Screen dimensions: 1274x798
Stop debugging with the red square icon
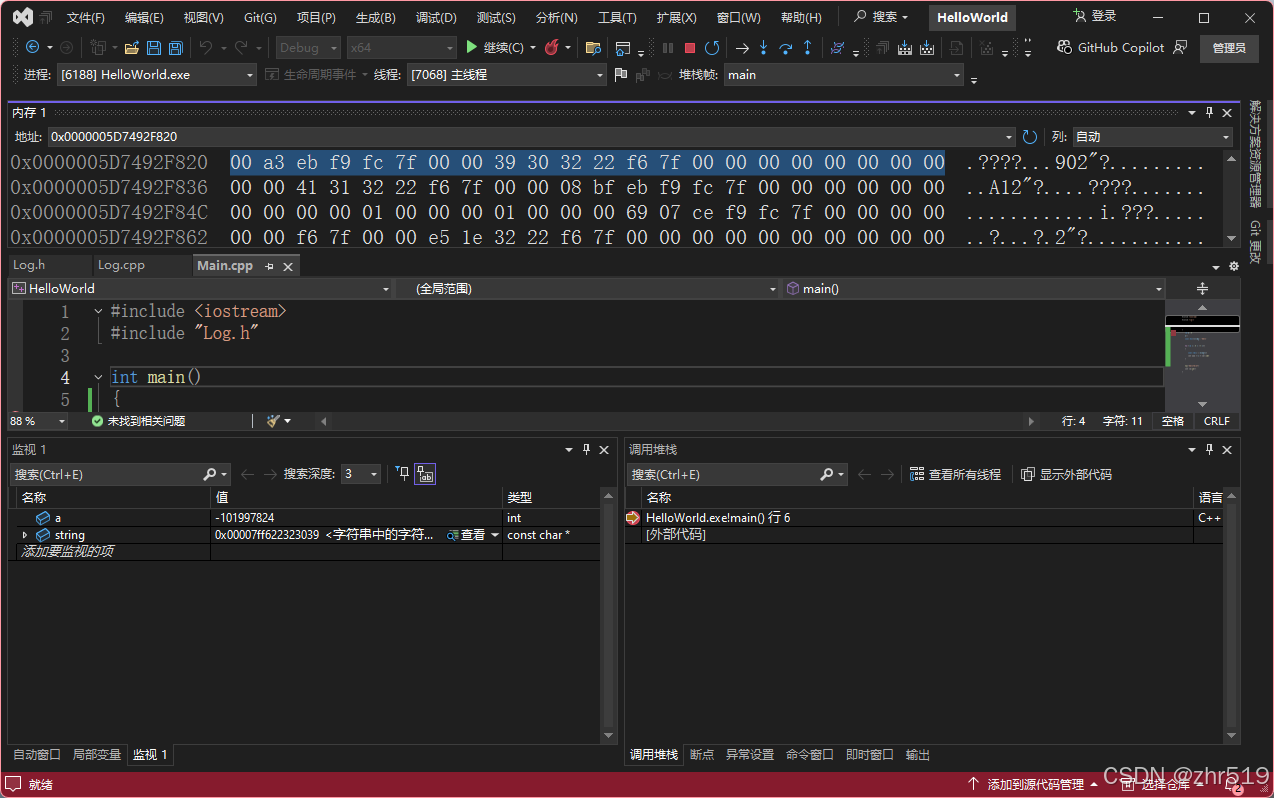pos(689,47)
